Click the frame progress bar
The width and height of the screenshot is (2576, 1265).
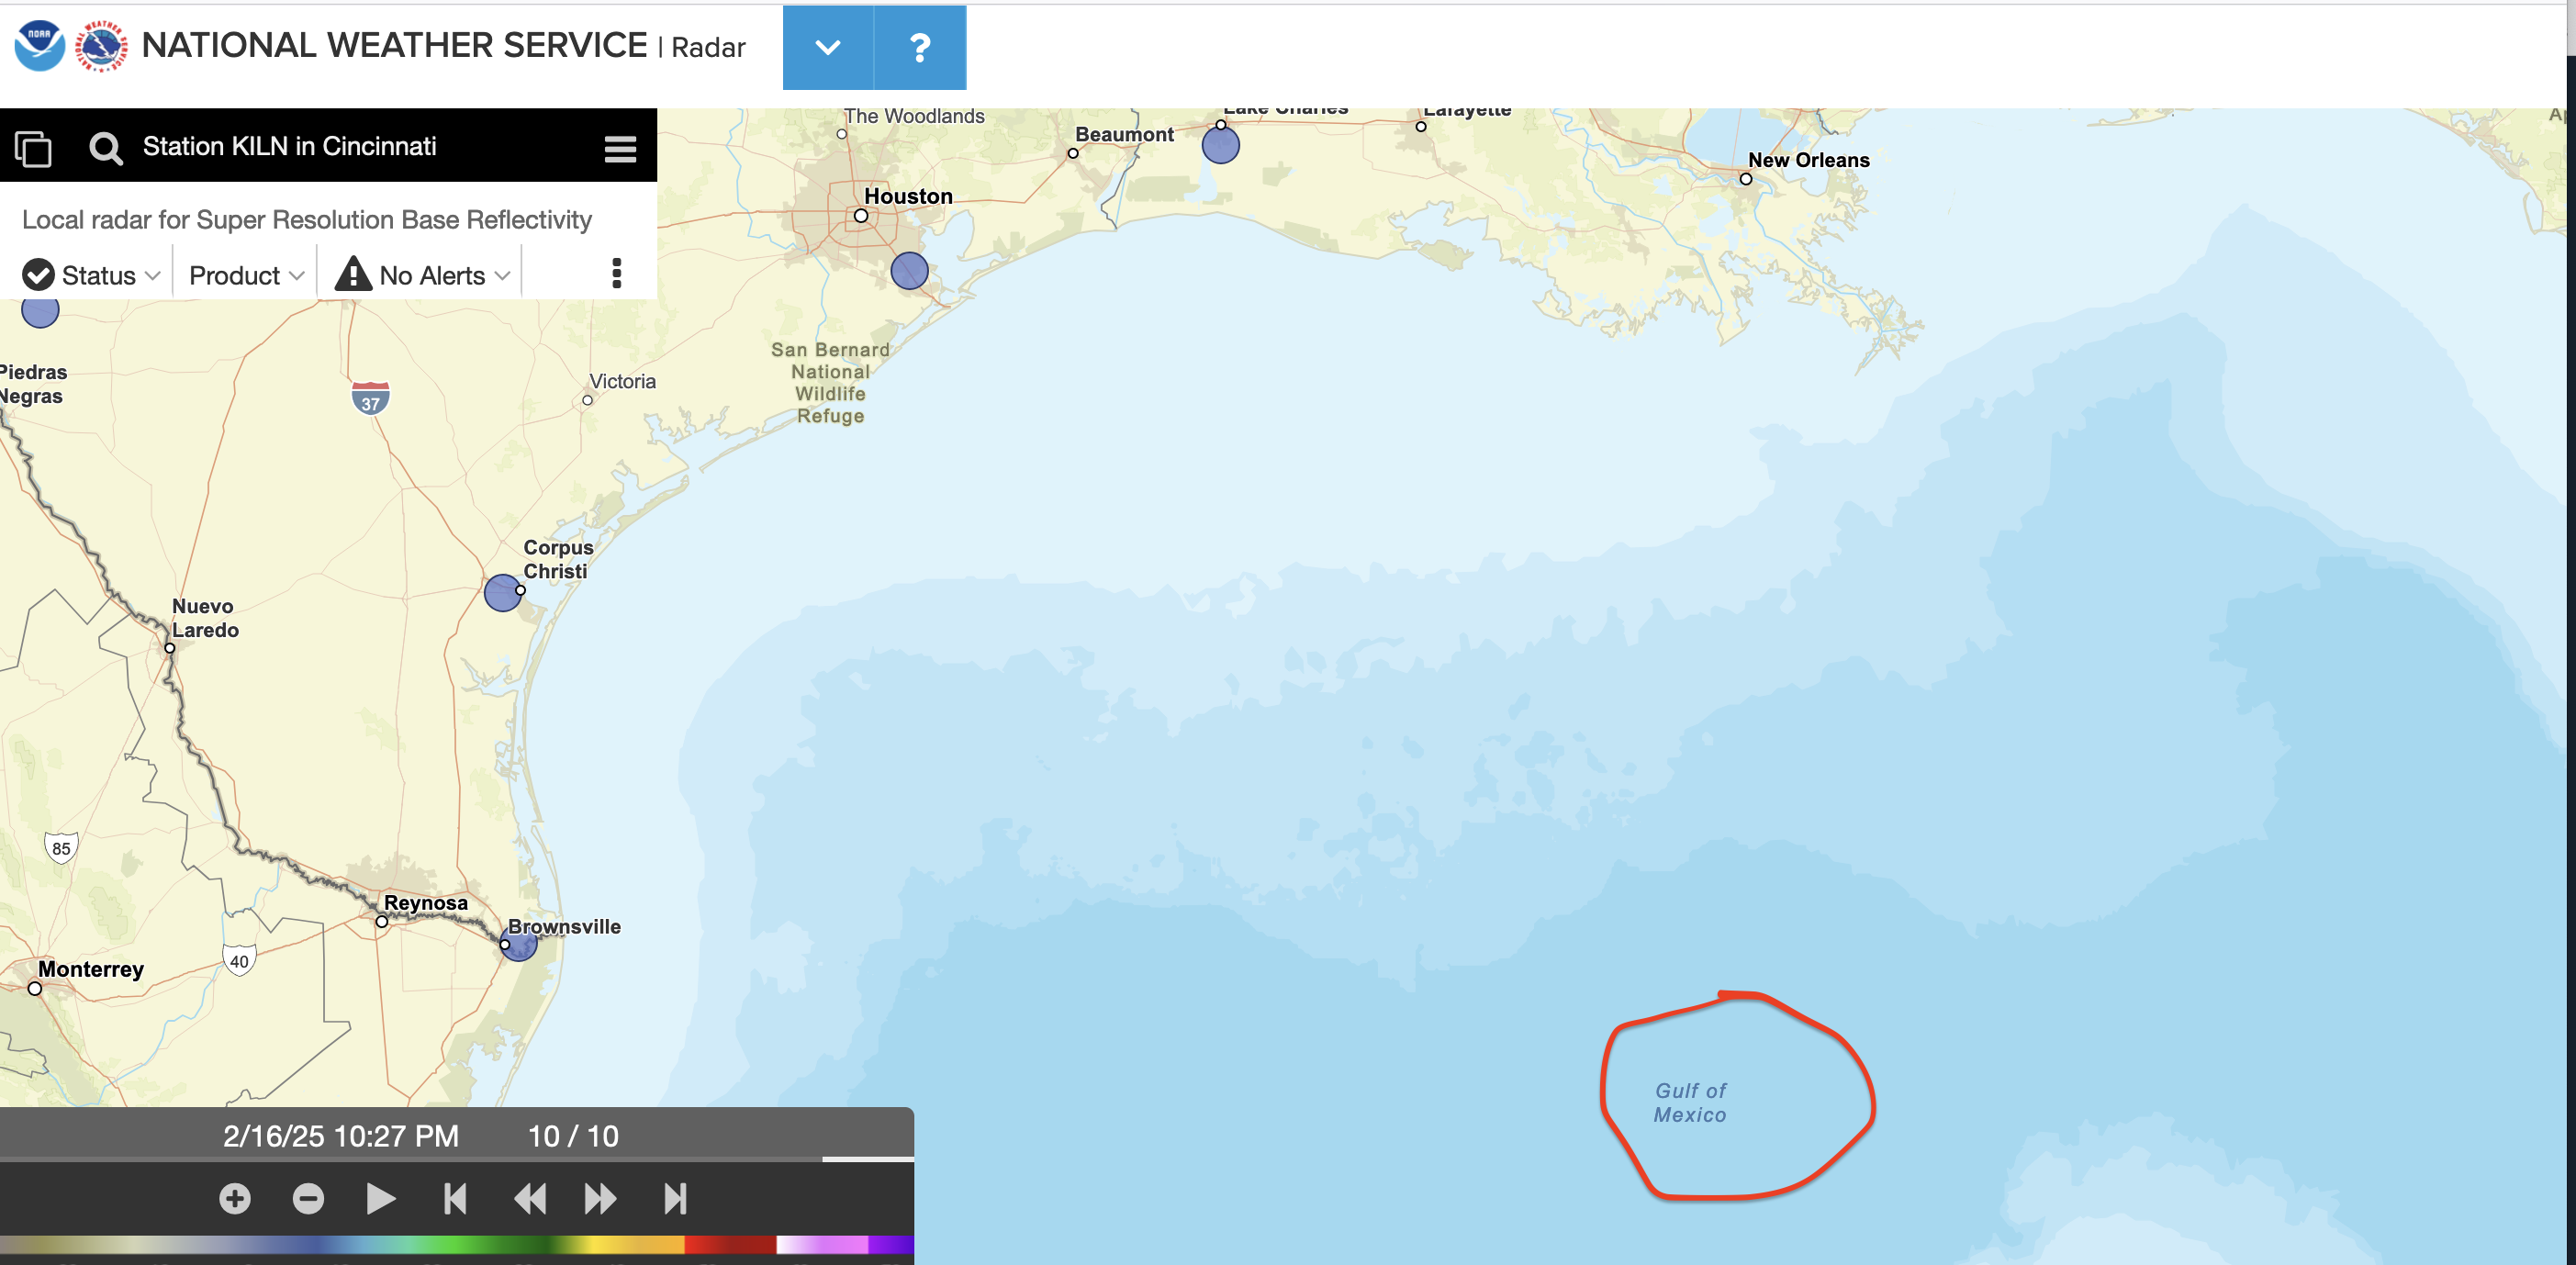[456, 1159]
